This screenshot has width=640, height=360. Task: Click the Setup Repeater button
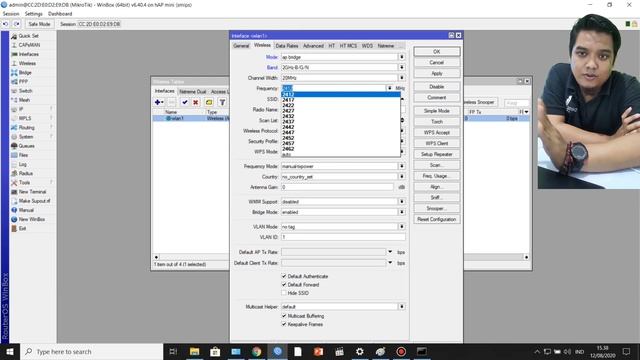[436, 154]
